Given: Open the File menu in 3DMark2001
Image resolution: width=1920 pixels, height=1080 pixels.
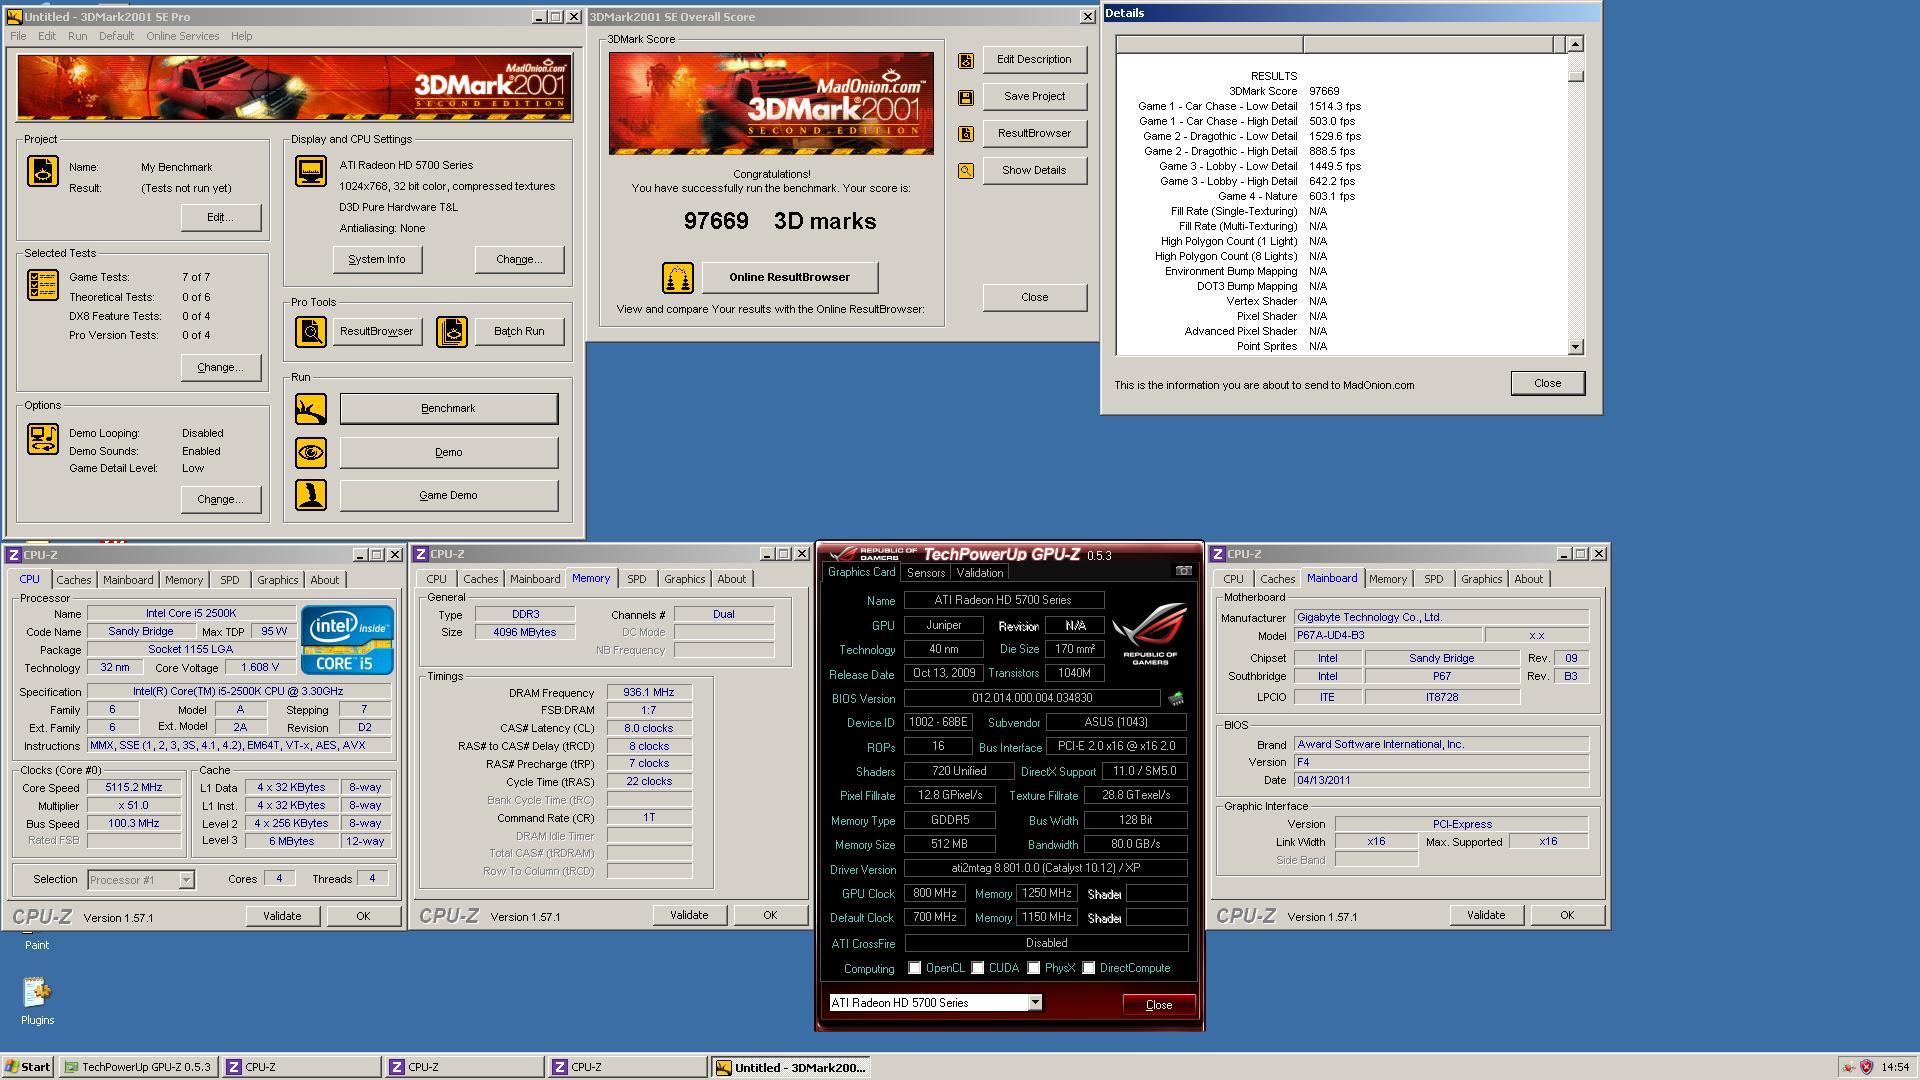Looking at the screenshot, I should [x=18, y=36].
